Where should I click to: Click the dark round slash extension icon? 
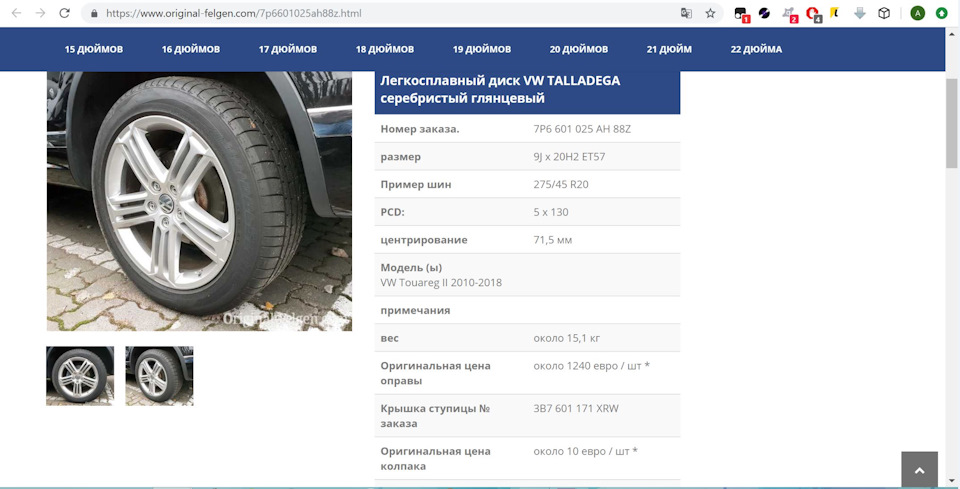point(764,13)
